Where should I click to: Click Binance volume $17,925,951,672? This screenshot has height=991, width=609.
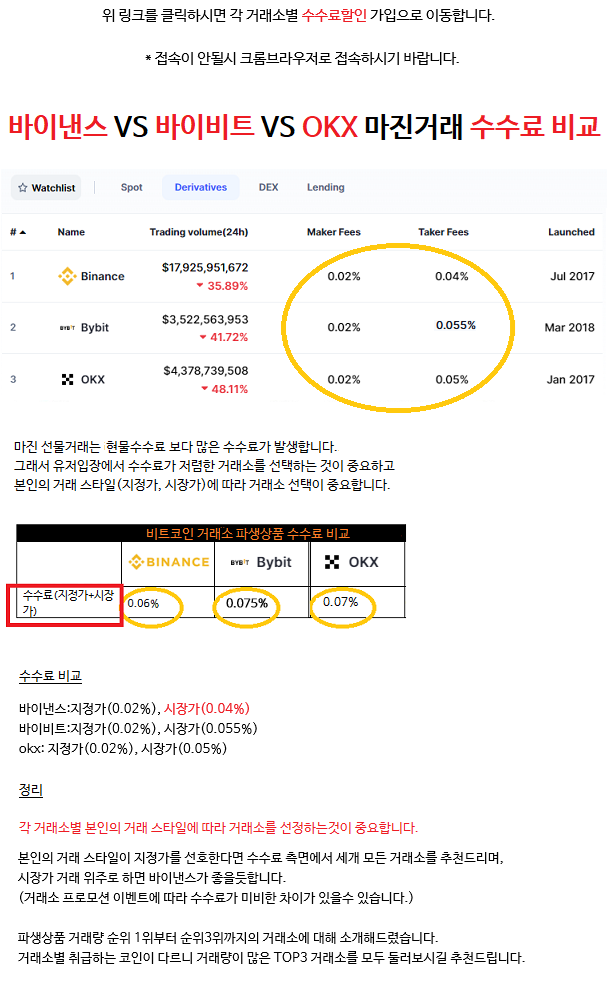tap(205, 267)
